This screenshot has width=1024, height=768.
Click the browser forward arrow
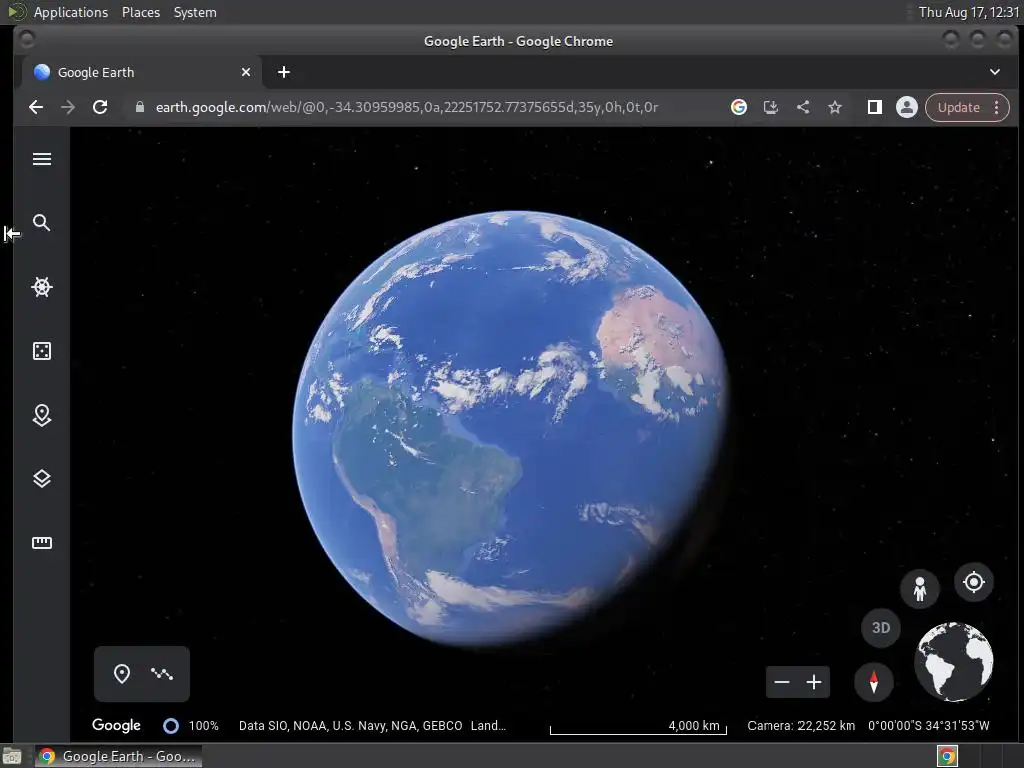tap(68, 107)
